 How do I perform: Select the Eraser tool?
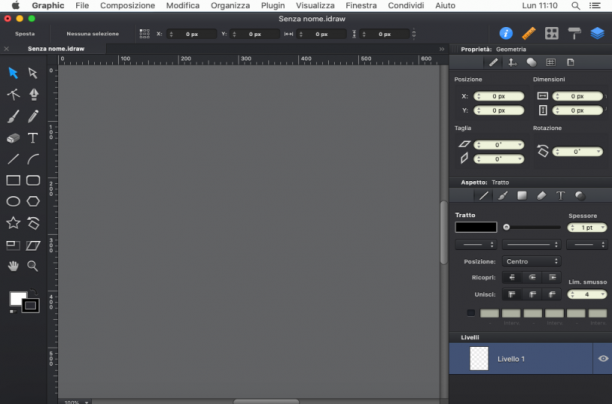click(x=13, y=138)
